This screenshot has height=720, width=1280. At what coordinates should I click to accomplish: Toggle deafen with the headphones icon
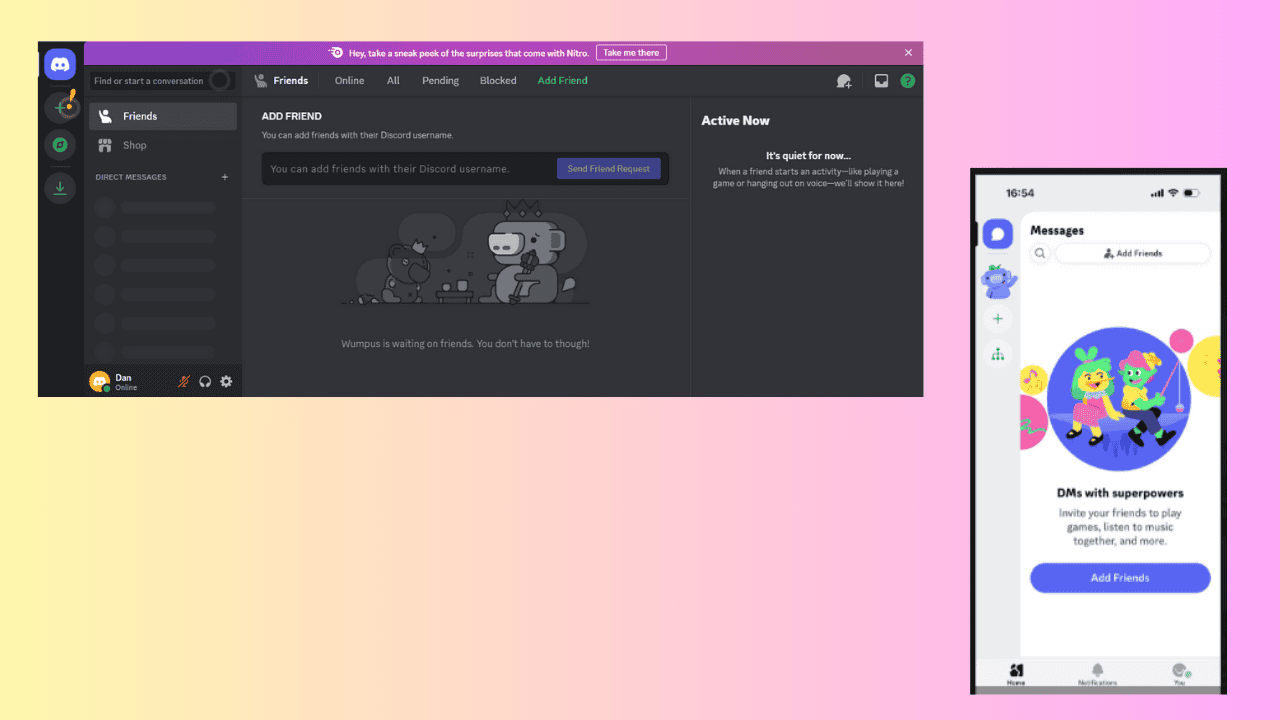tap(204, 381)
